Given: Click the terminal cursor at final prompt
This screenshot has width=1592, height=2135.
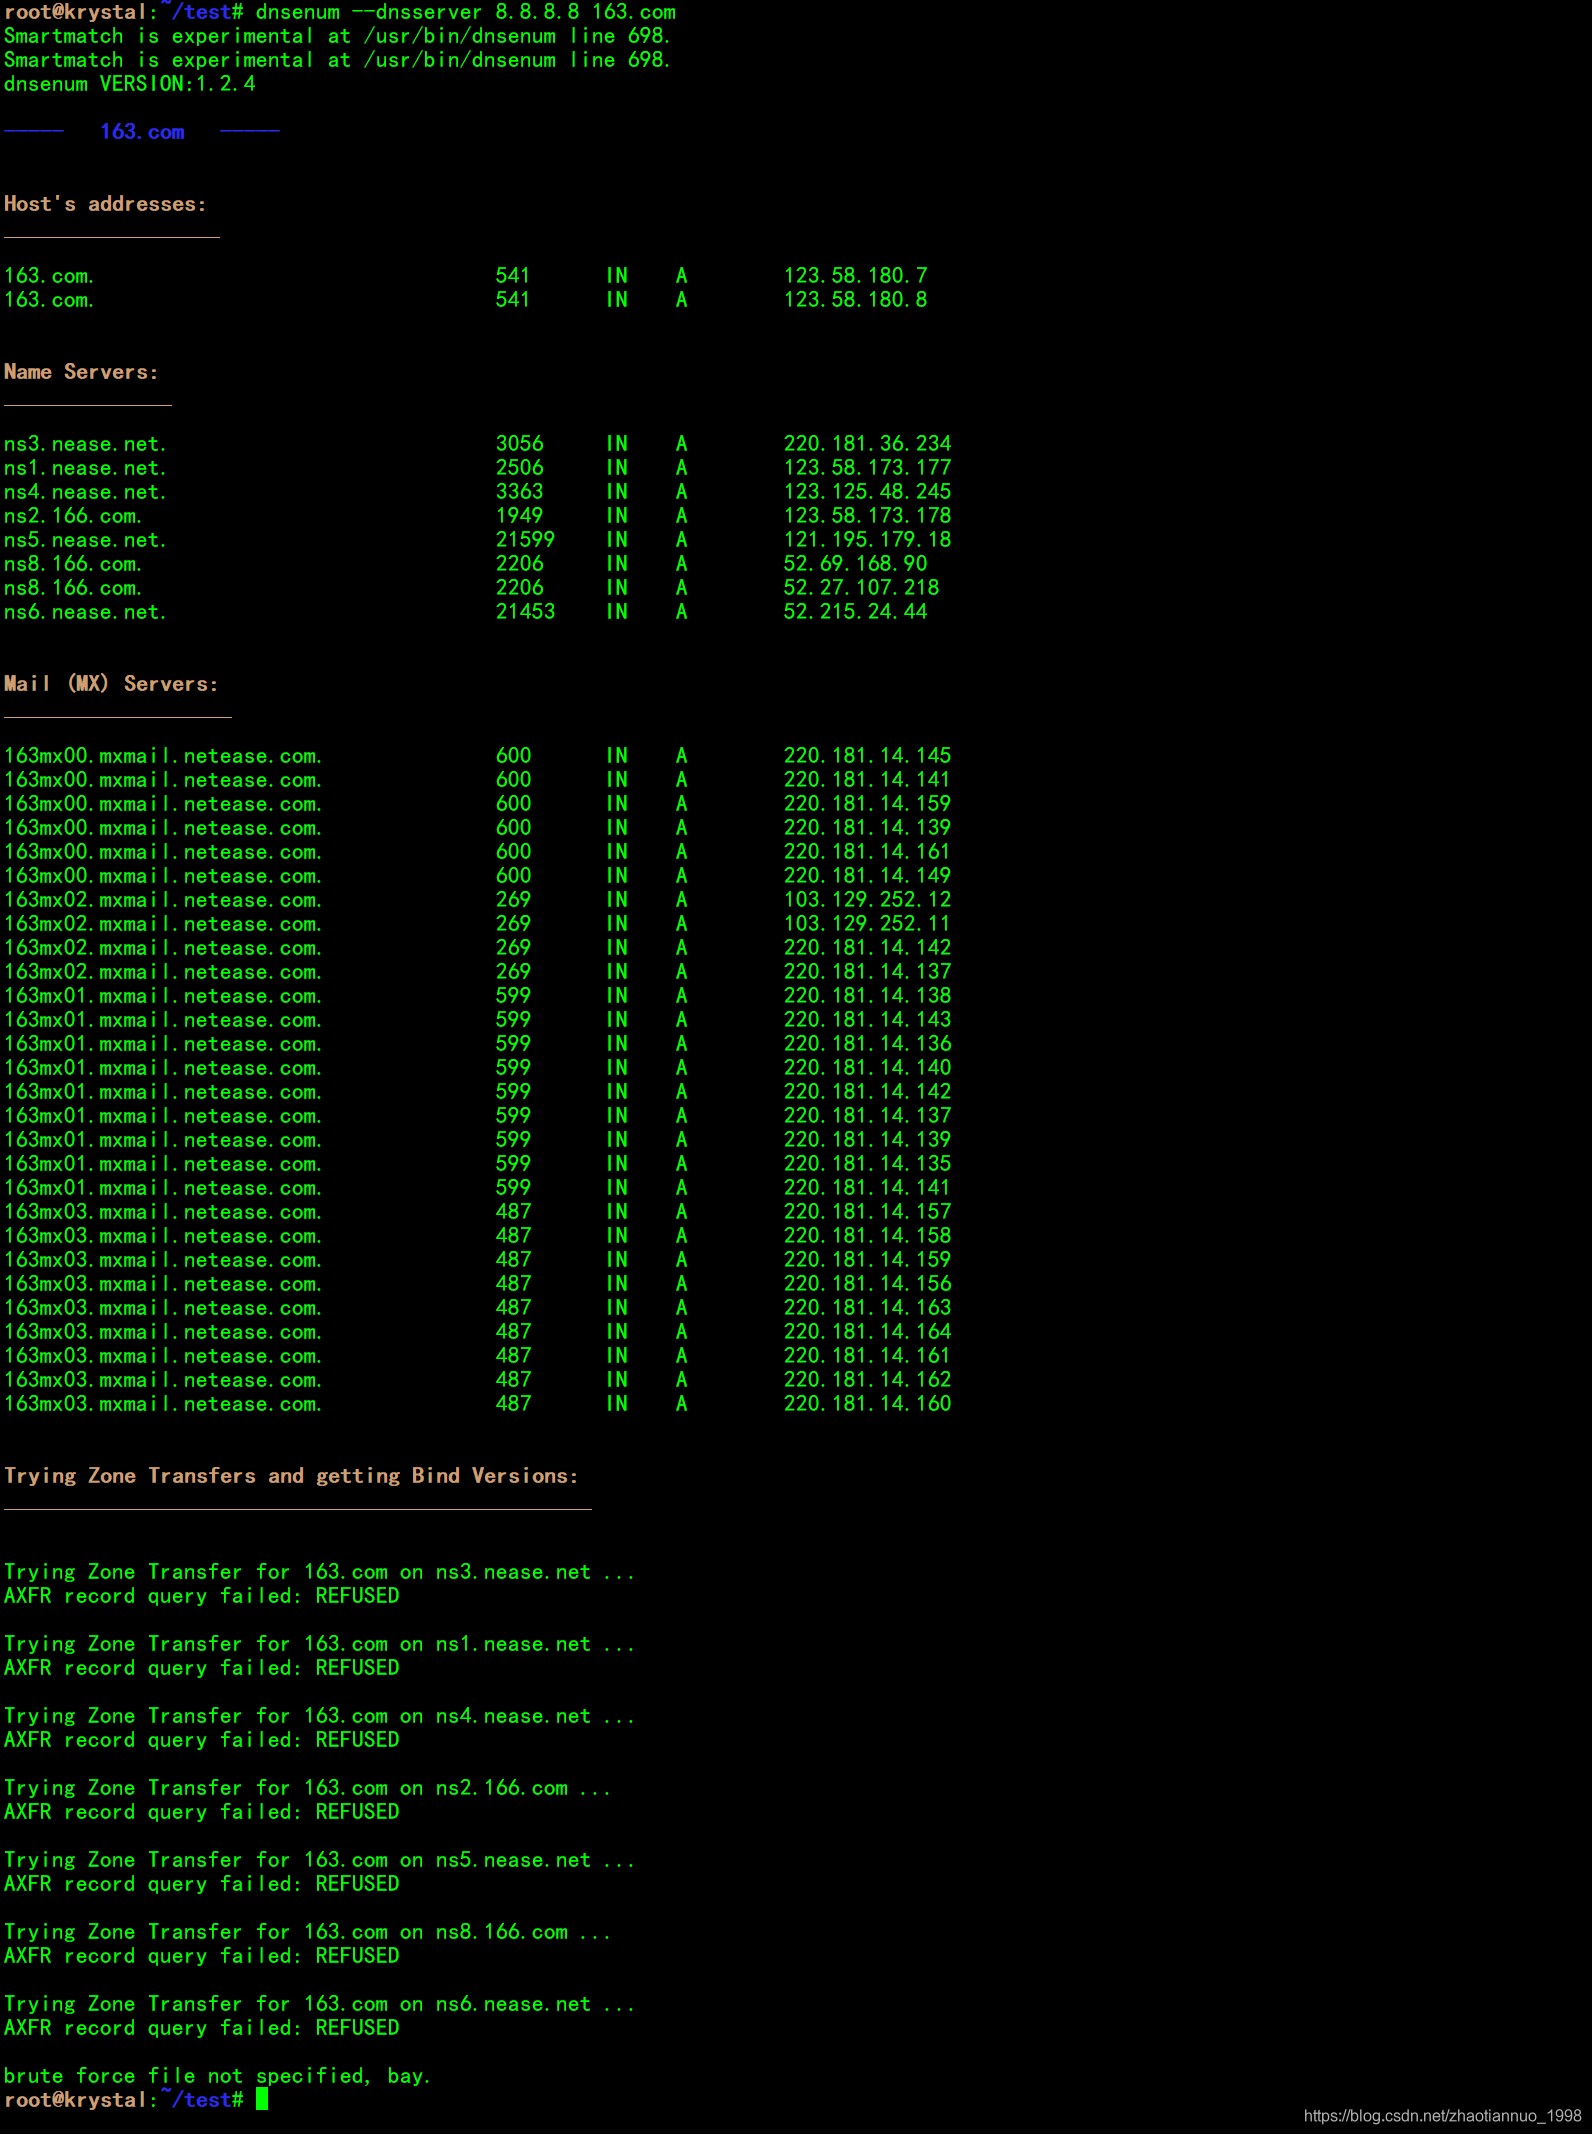Looking at the screenshot, I should point(262,2099).
